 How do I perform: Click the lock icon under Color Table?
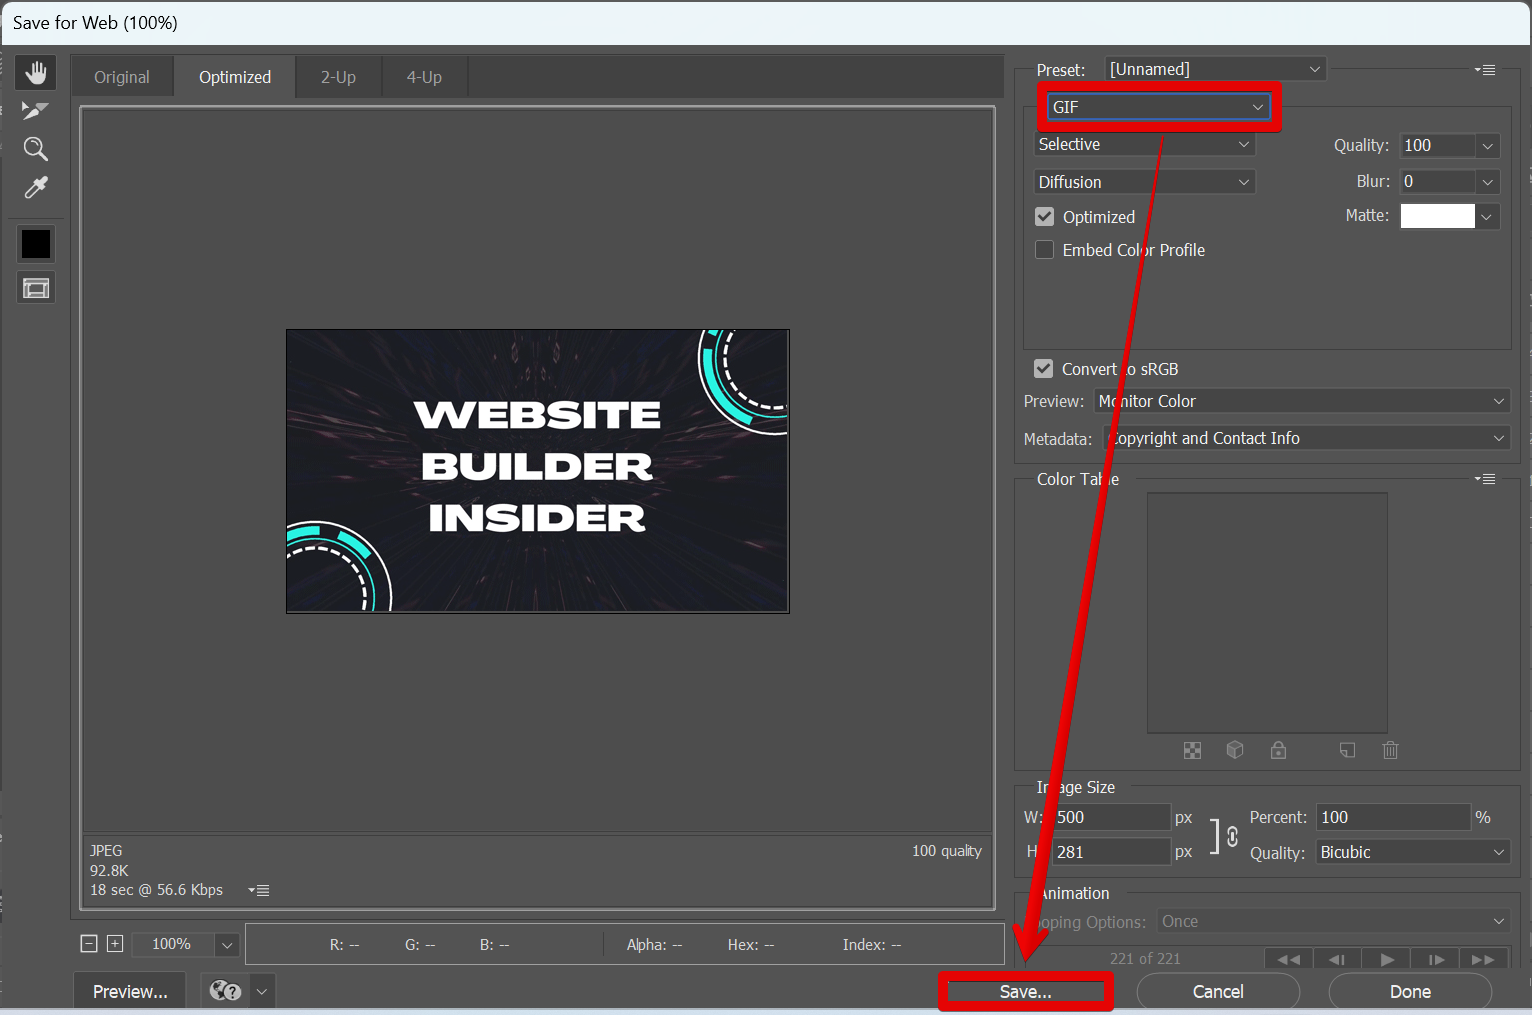click(1278, 750)
